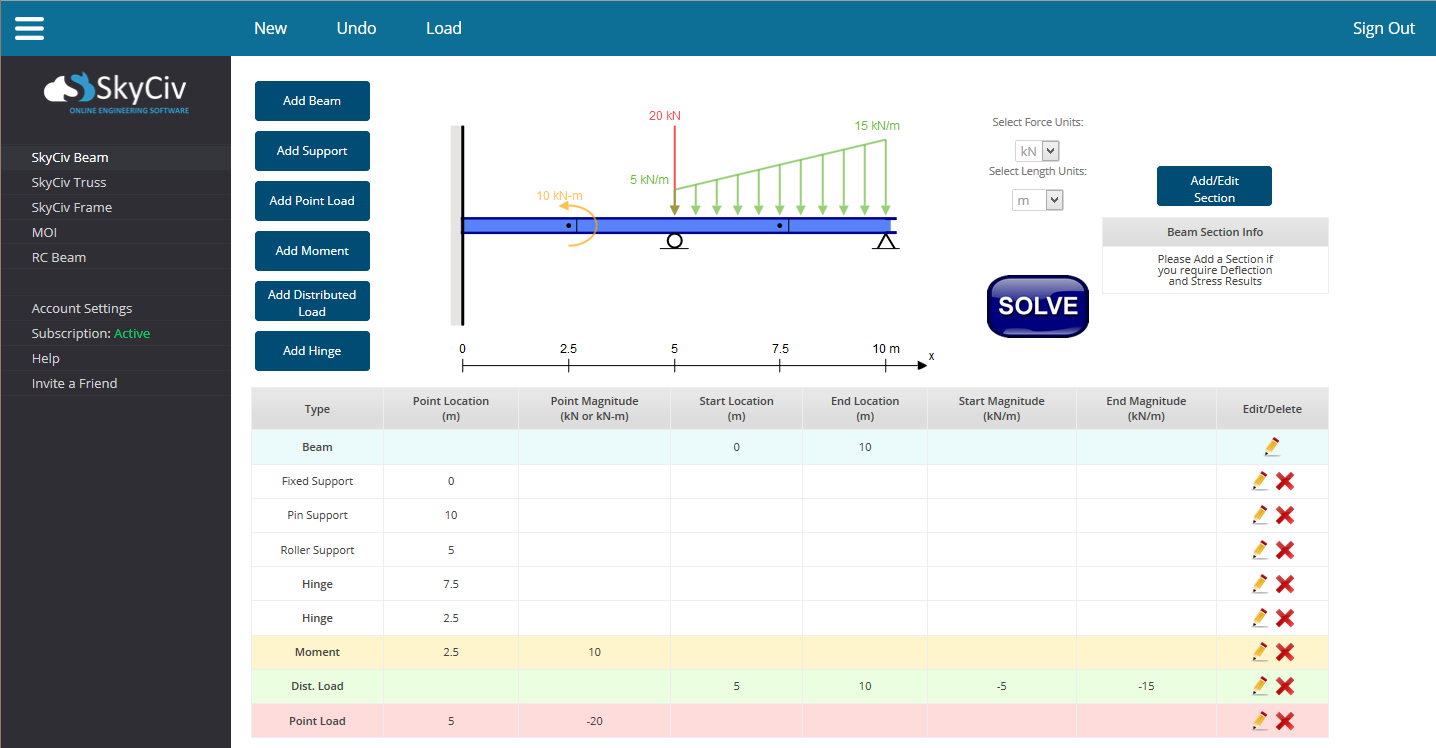Edit the Fixed Support entry
The height and width of the screenshot is (748, 1436).
coord(1259,481)
